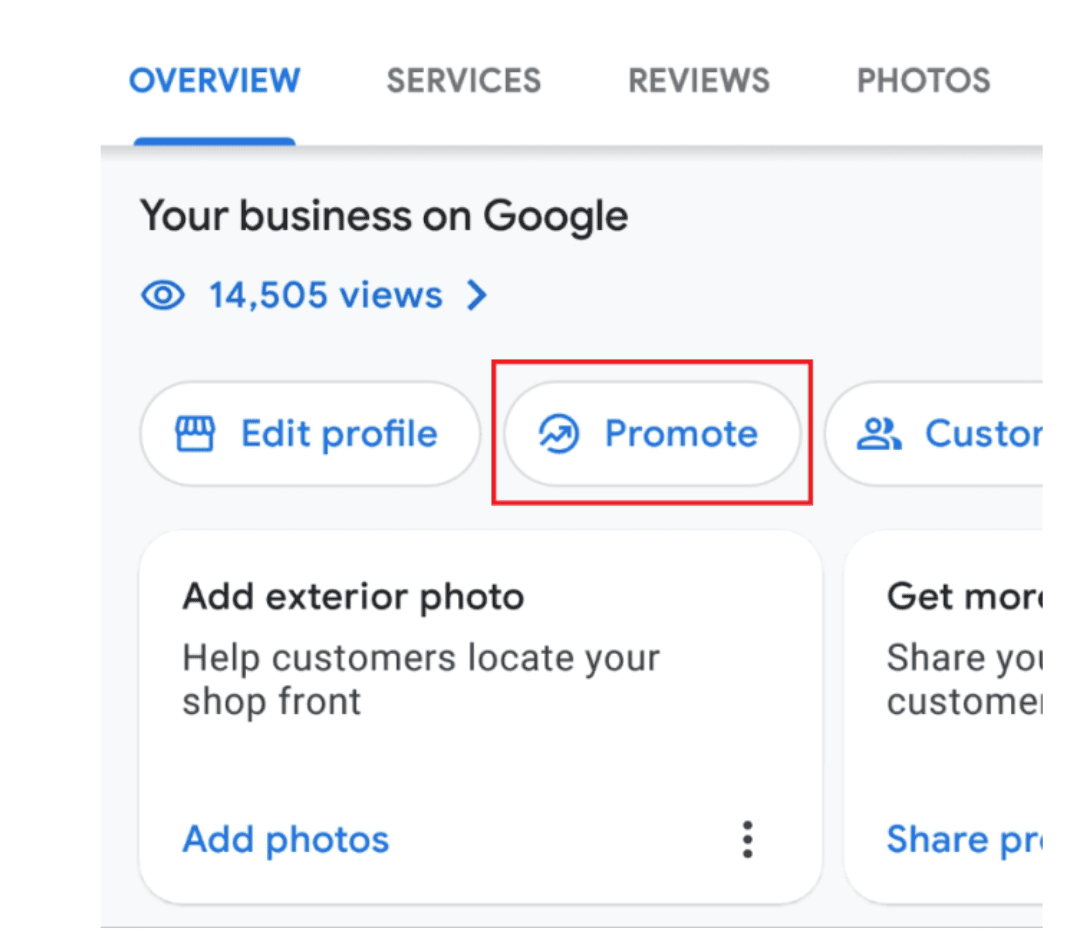Click the circle around the Promote arrow icon

tap(558, 433)
